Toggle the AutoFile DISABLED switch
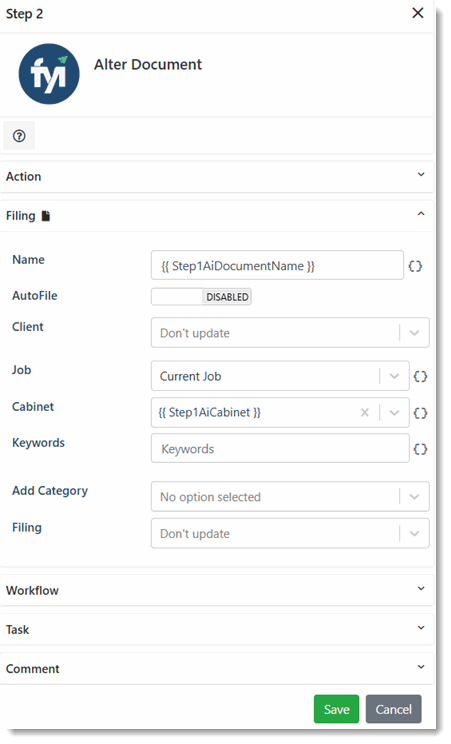Image resolution: width=451 pixels, height=744 pixels. [x=201, y=297]
